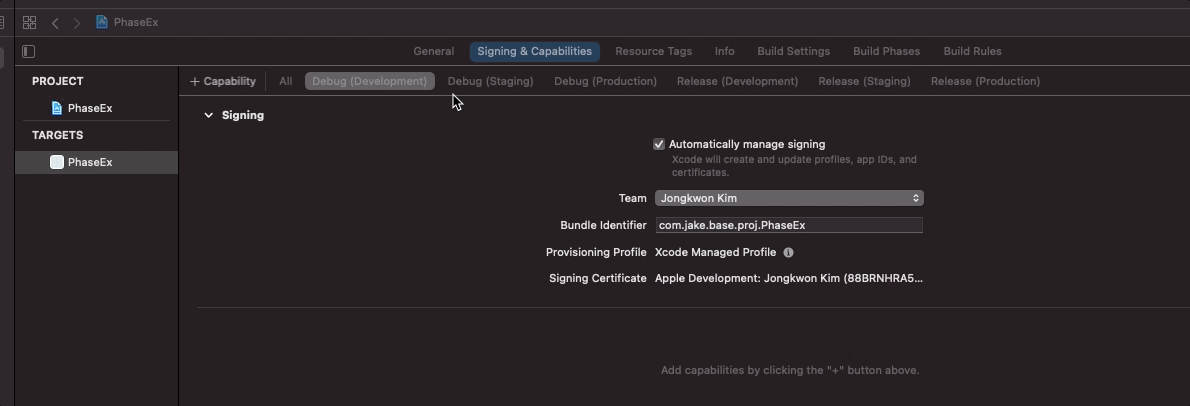Select Release (Production) configuration
The height and width of the screenshot is (406, 1190).
(986, 81)
